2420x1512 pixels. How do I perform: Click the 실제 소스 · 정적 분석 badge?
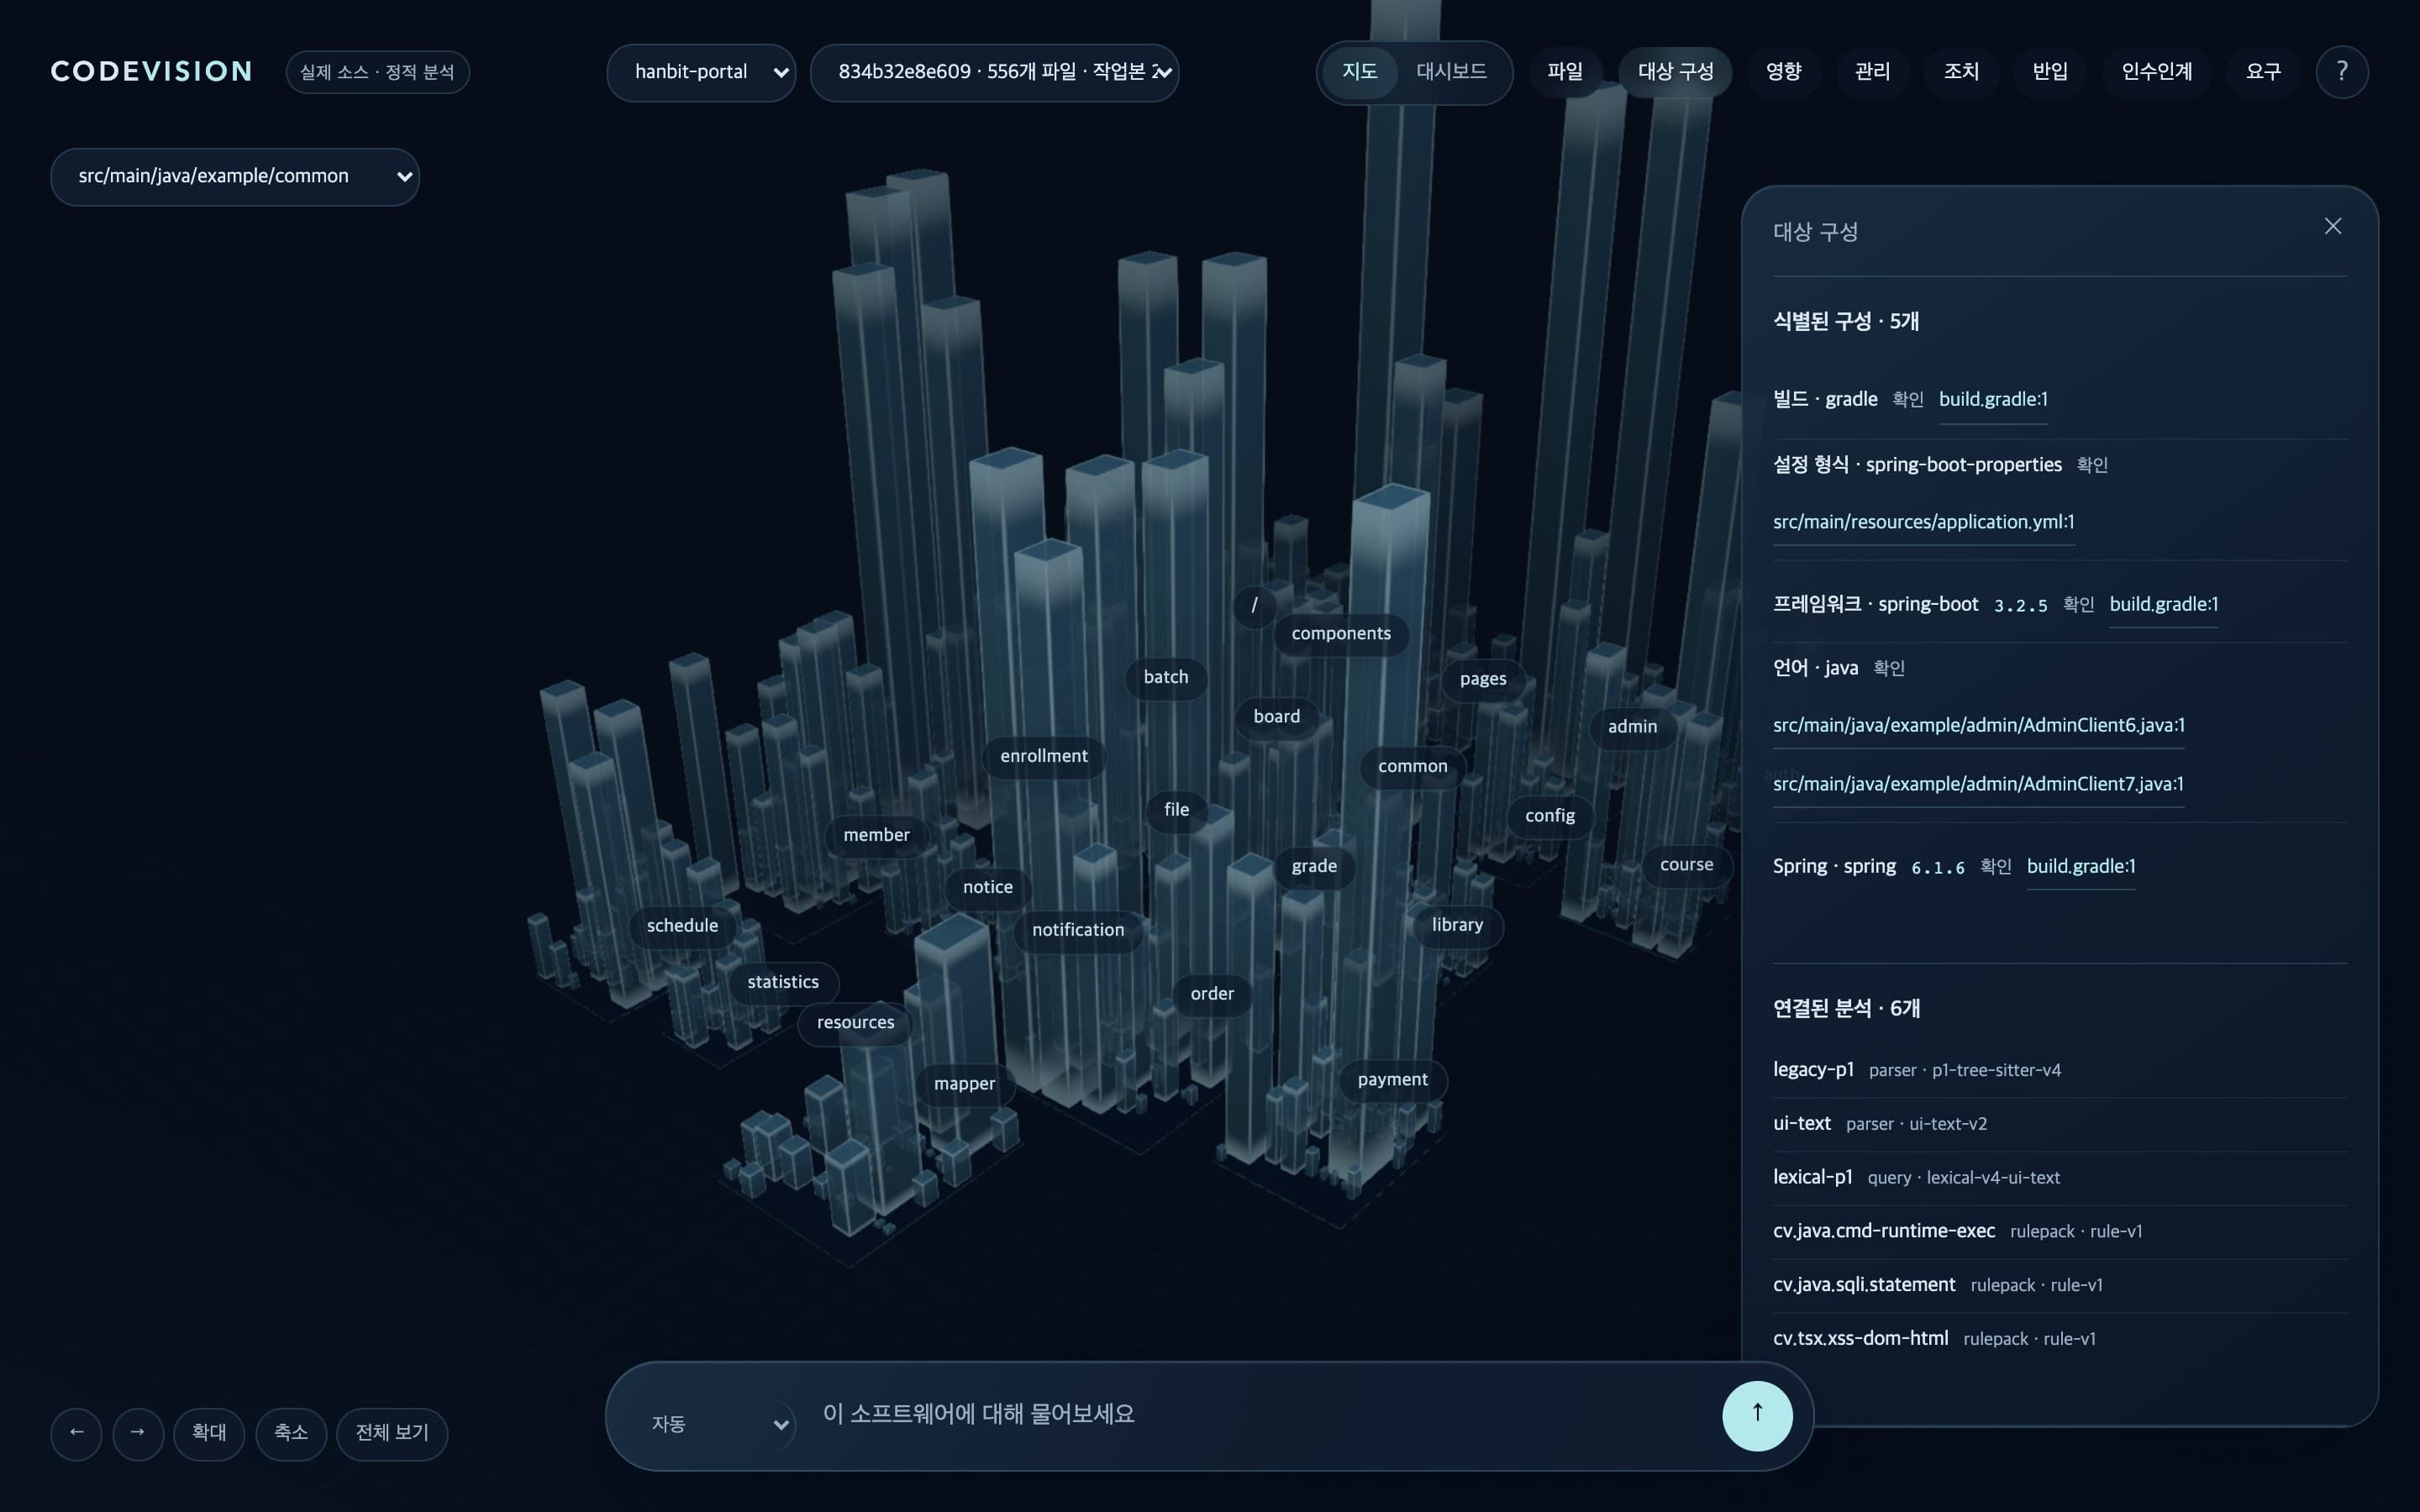[x=377, y=72]
